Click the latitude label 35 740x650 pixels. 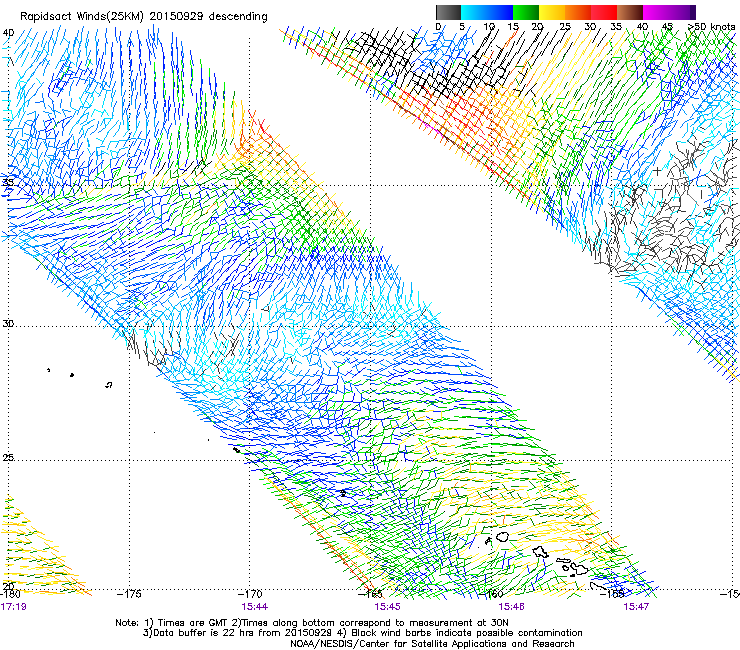[x=8, y=182]
